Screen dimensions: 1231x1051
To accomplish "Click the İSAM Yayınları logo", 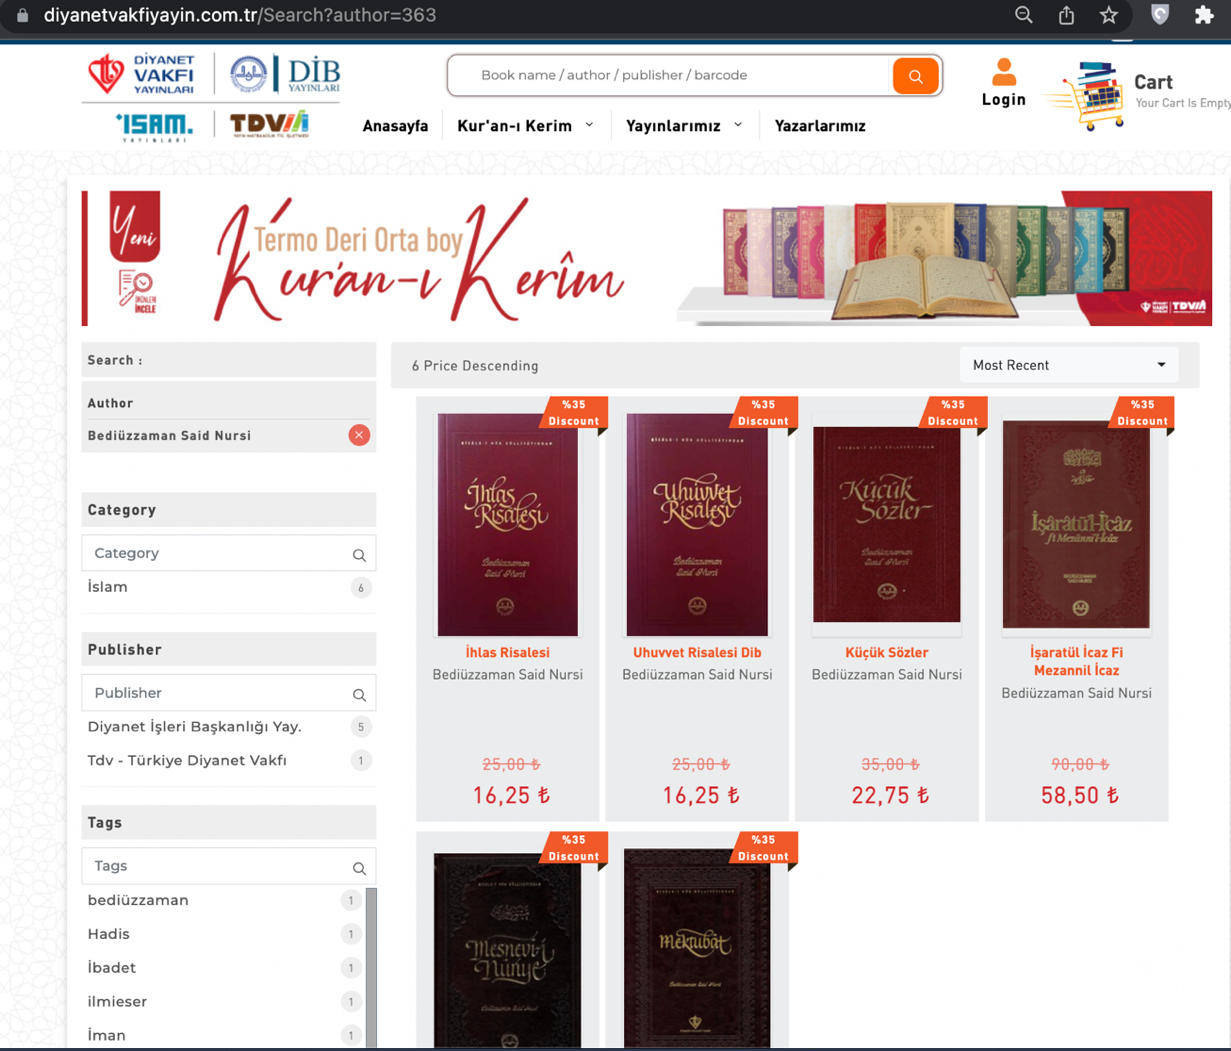I will click(154, 126).
